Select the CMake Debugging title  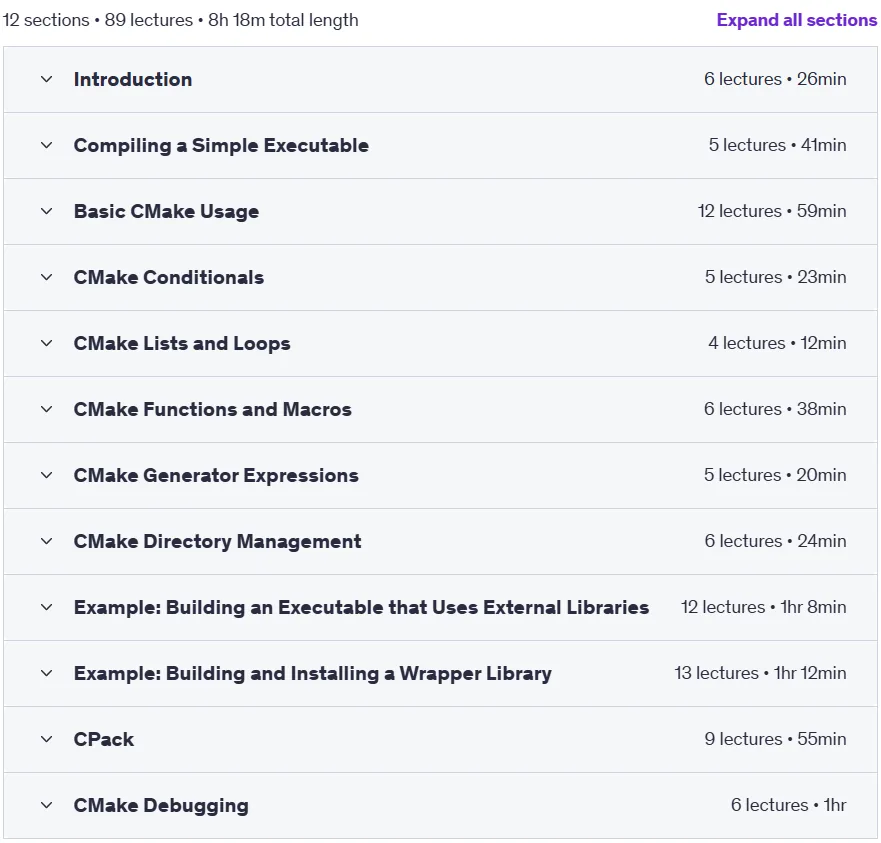coord(161,805)
